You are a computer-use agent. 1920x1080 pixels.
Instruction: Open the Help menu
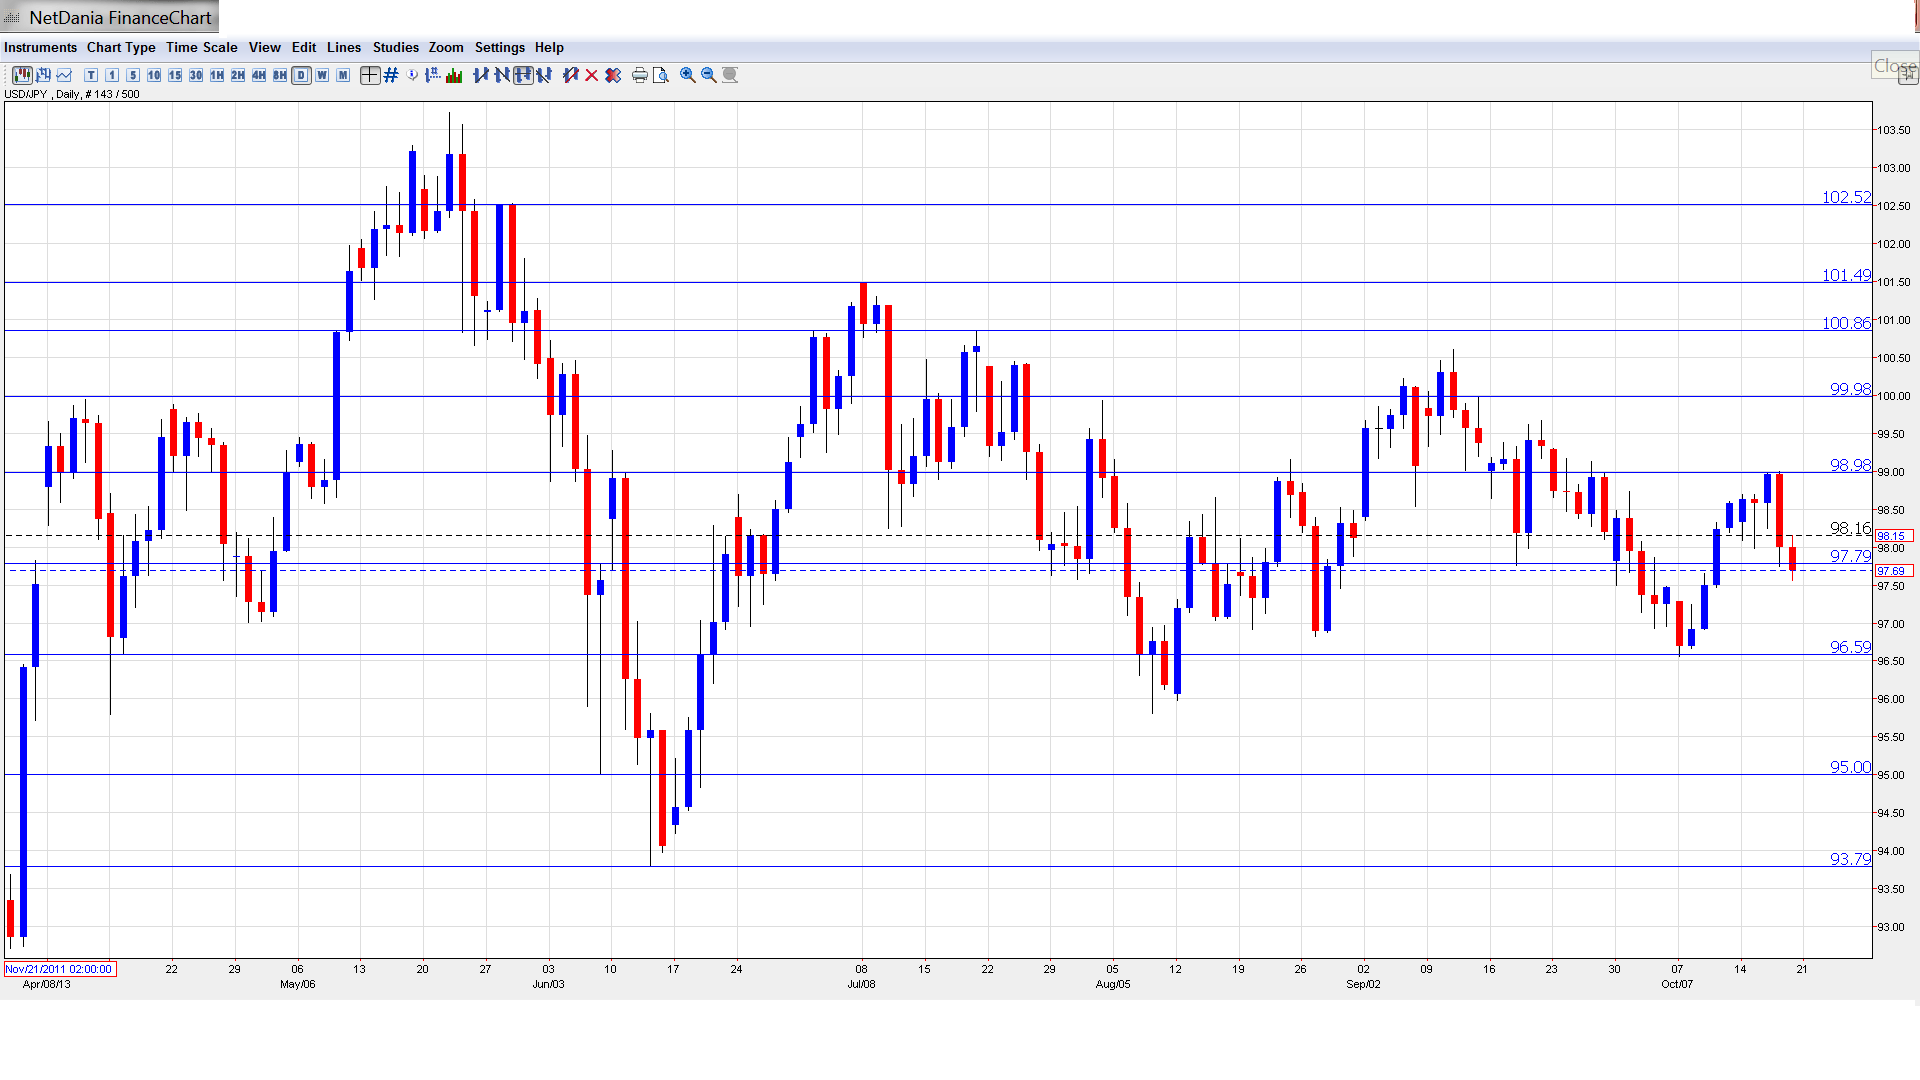click(549, 47)
